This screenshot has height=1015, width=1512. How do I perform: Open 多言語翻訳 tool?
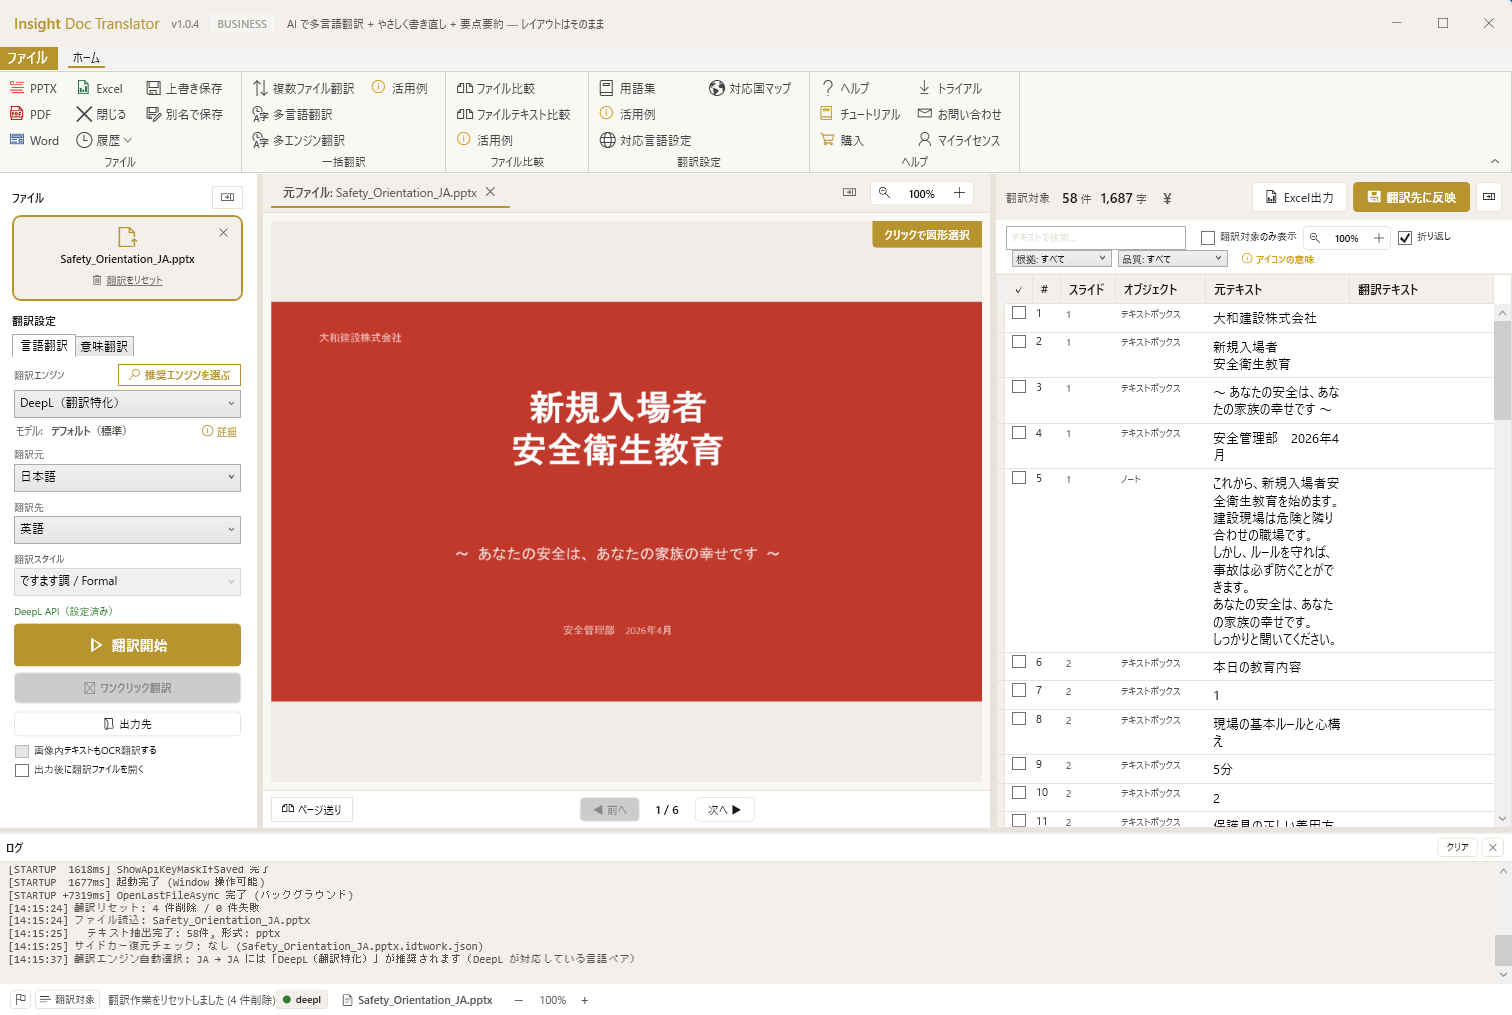pos(292,114)
